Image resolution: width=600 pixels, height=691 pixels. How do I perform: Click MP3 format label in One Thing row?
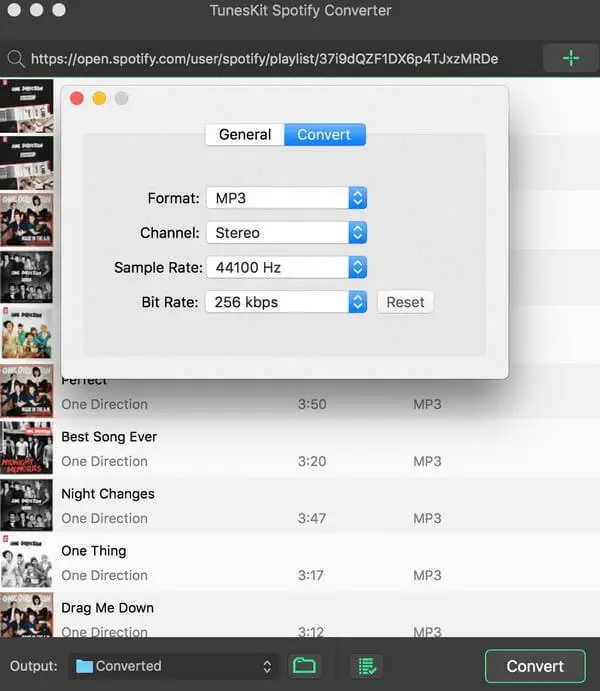tap(427, 575)
